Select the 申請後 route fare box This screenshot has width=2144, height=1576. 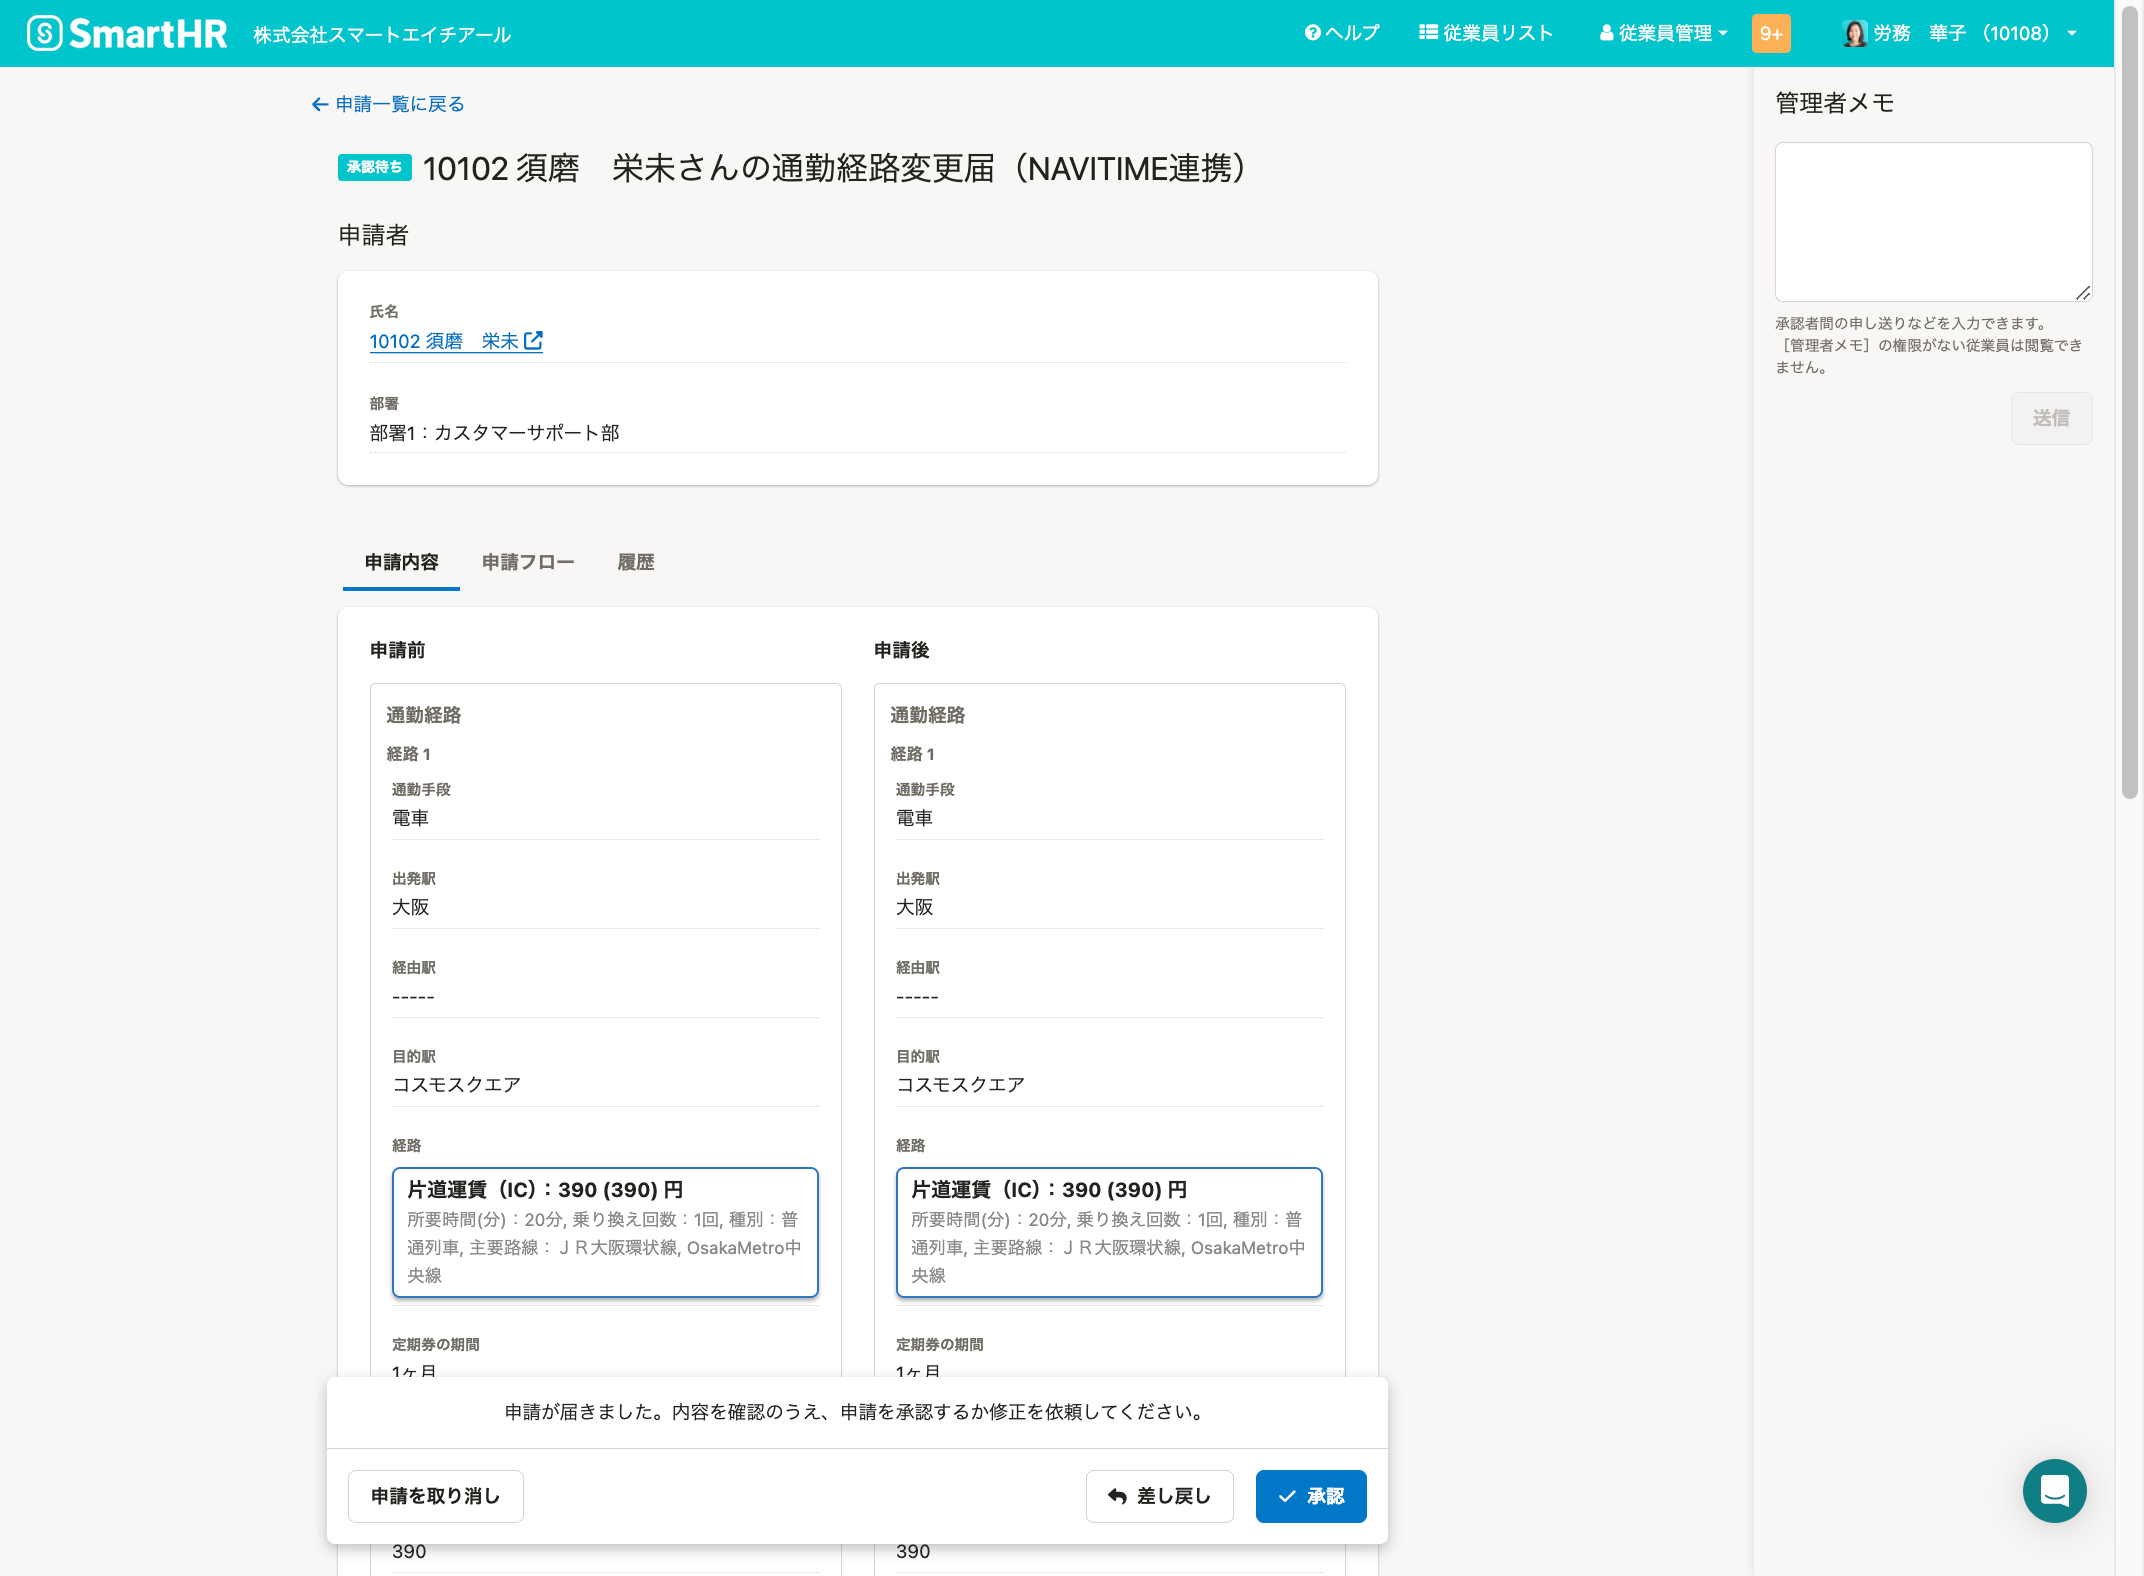1109,1232
